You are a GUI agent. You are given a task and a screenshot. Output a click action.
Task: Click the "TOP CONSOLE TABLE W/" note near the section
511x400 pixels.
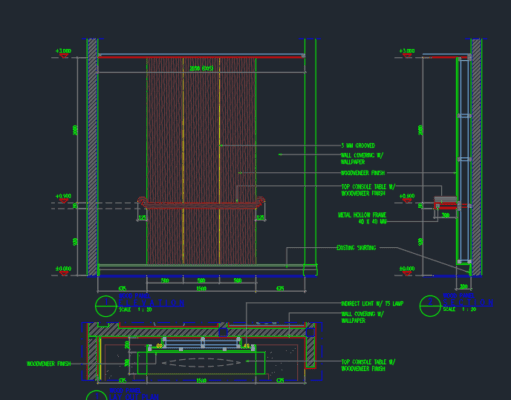[368, 187]
